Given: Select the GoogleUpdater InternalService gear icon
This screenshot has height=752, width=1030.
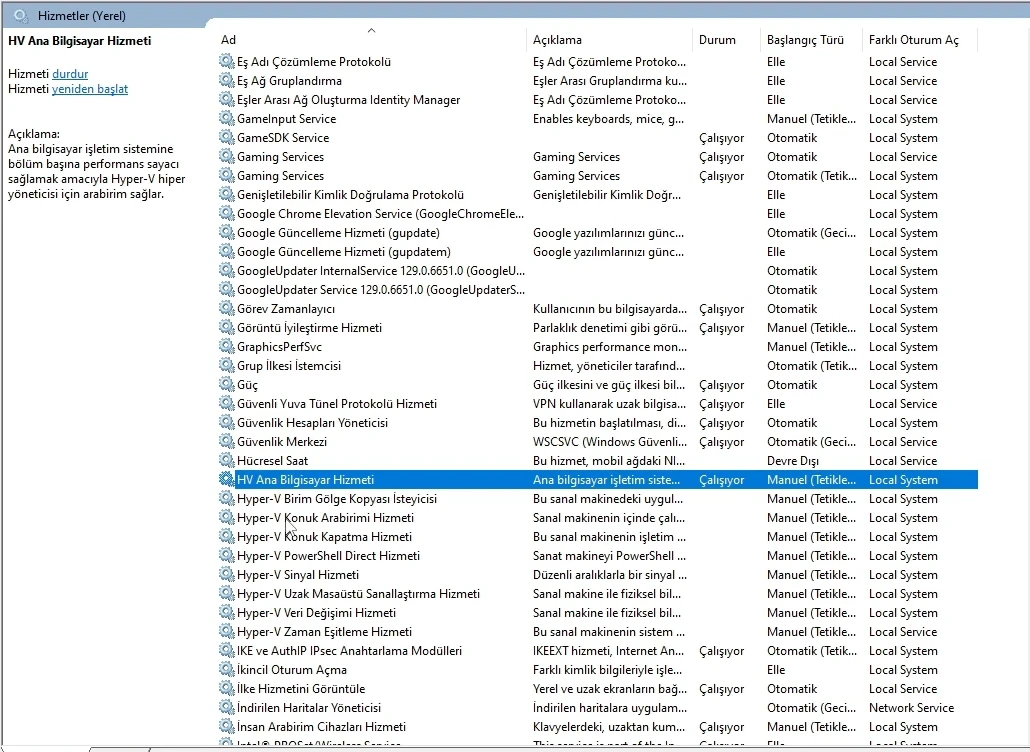Looking at the screenshot, I should pos(227,271).
